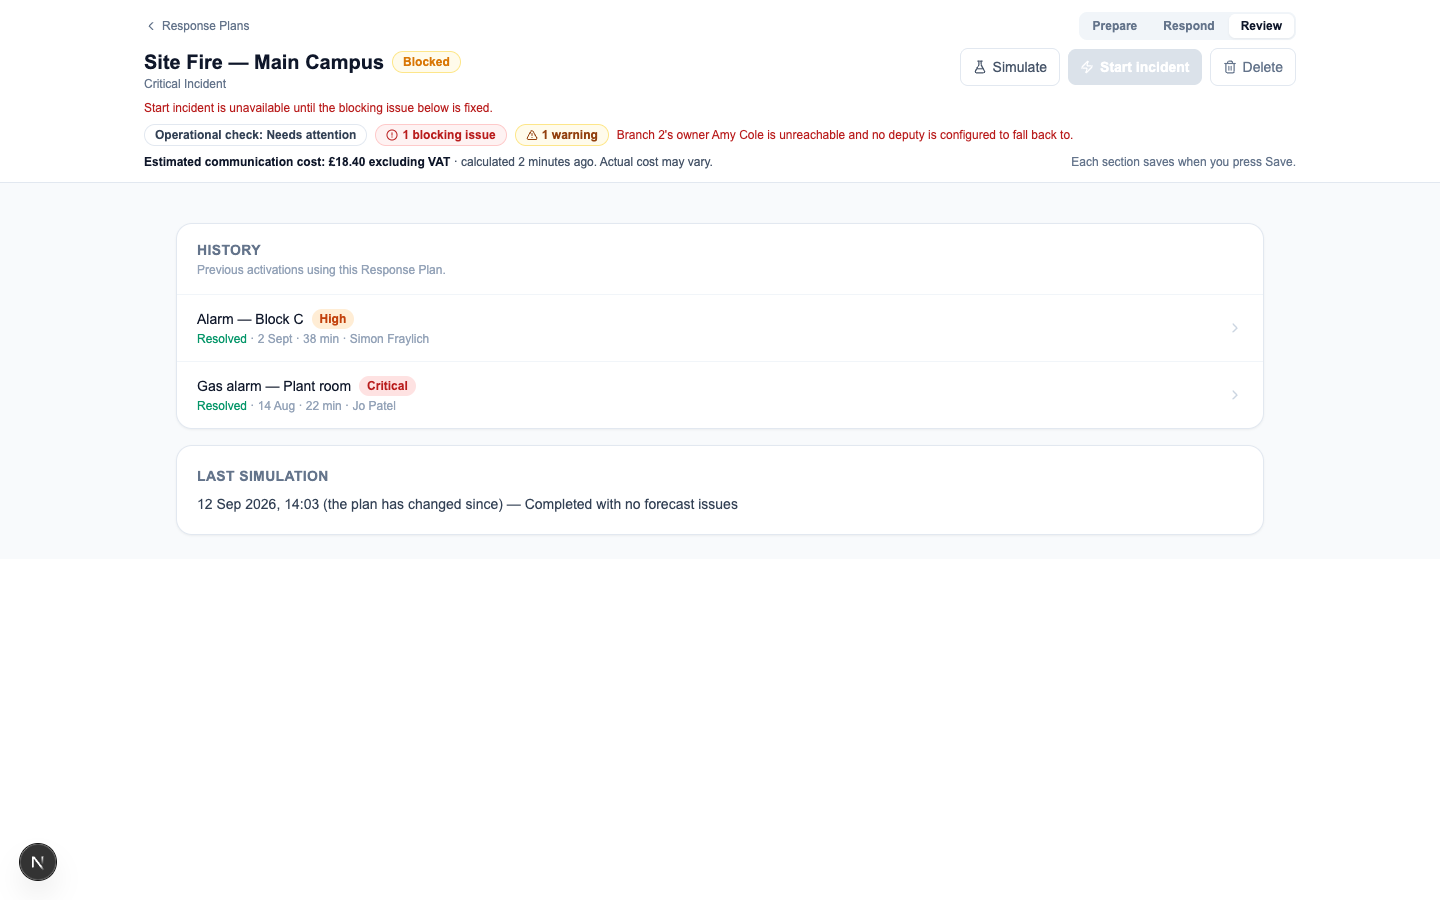The height and width of the screenshot is (900, 1440).
Task: Click the Start incident is unavailable message
Action: (x=318, y=108)
